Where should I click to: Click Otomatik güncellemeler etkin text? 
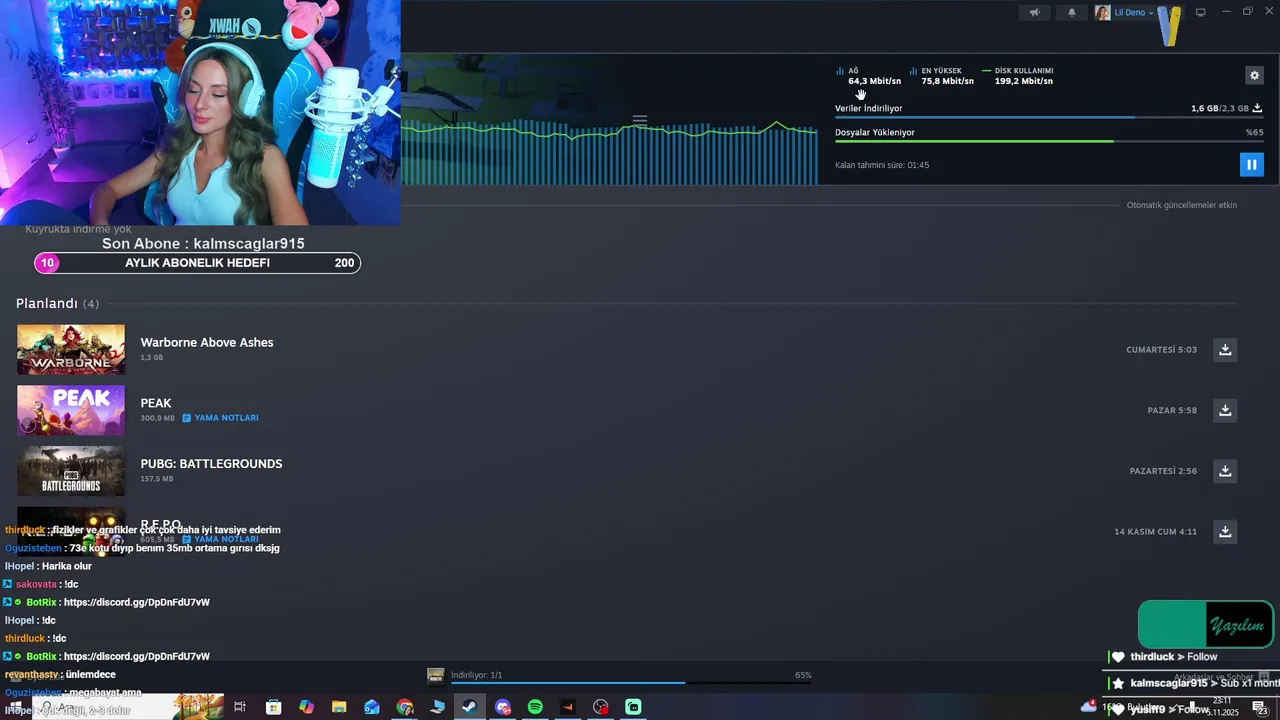point(1182,205)
